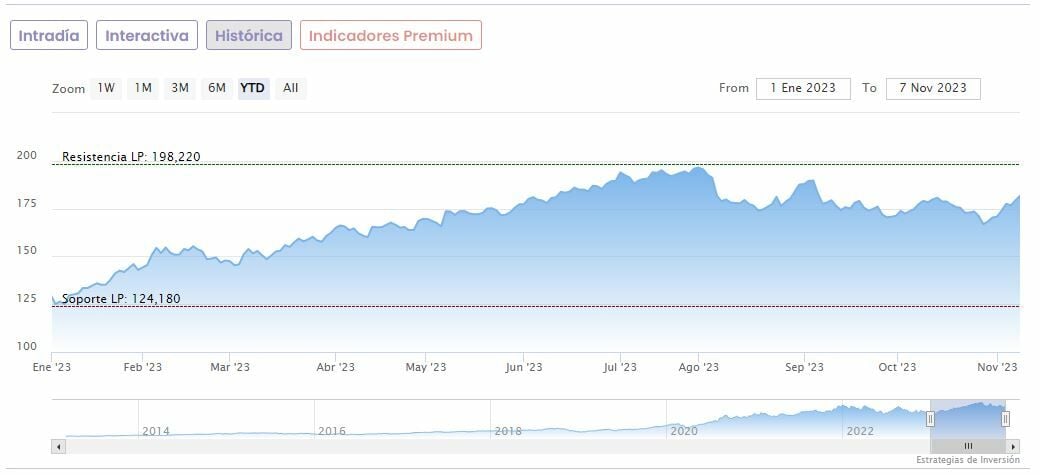
Task: Click the left navigator range handle
Action: [930, 419]
